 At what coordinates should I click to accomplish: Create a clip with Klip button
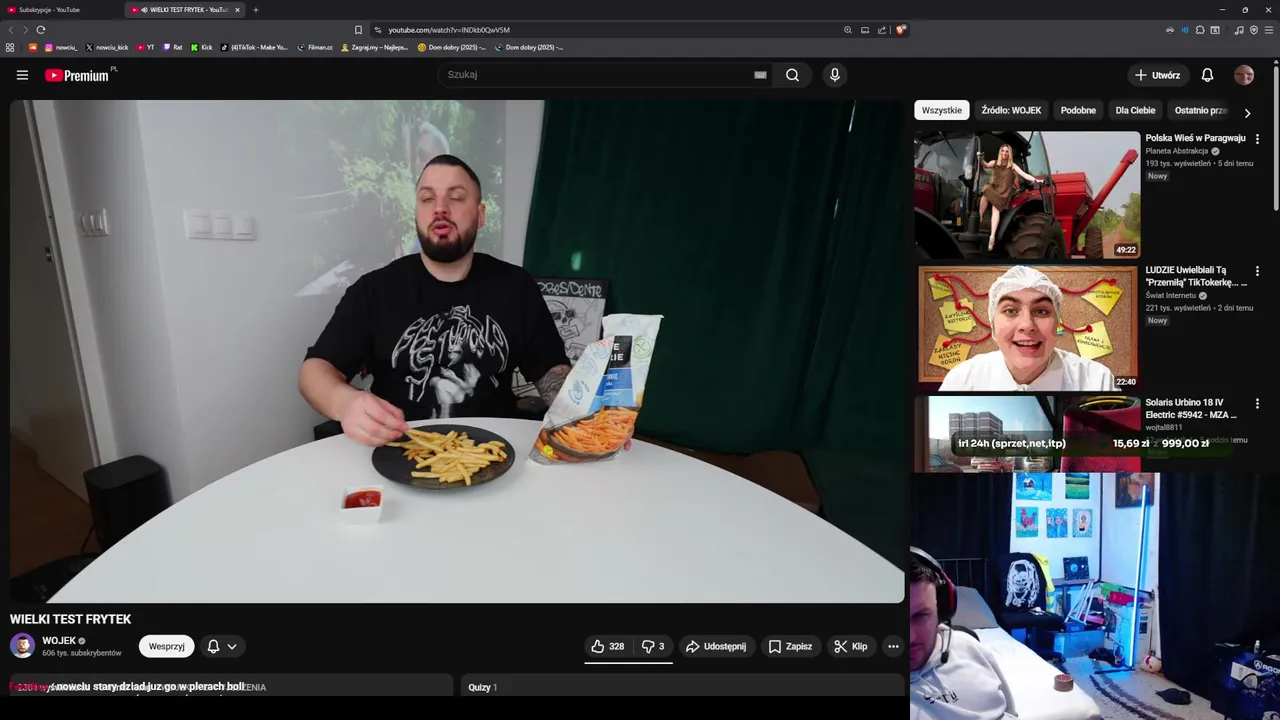click(851, 646)
